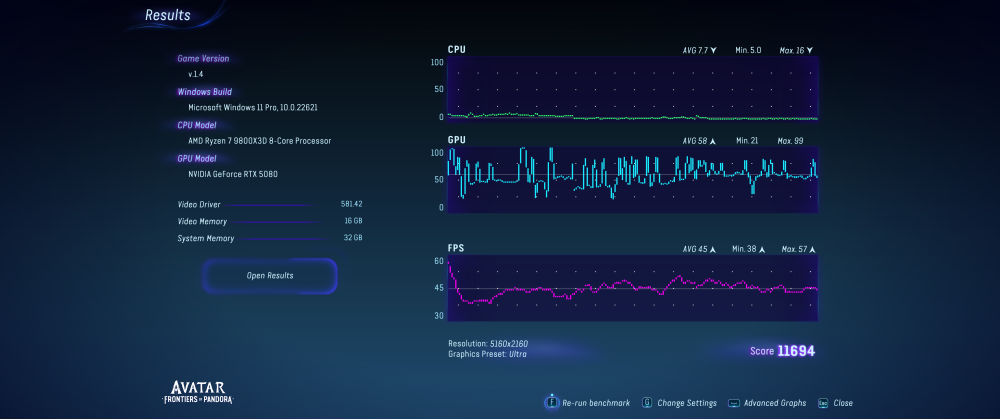Click the CPU usage graph
The height and width of the screenshot is (419, 1000).
coord(632,89)
